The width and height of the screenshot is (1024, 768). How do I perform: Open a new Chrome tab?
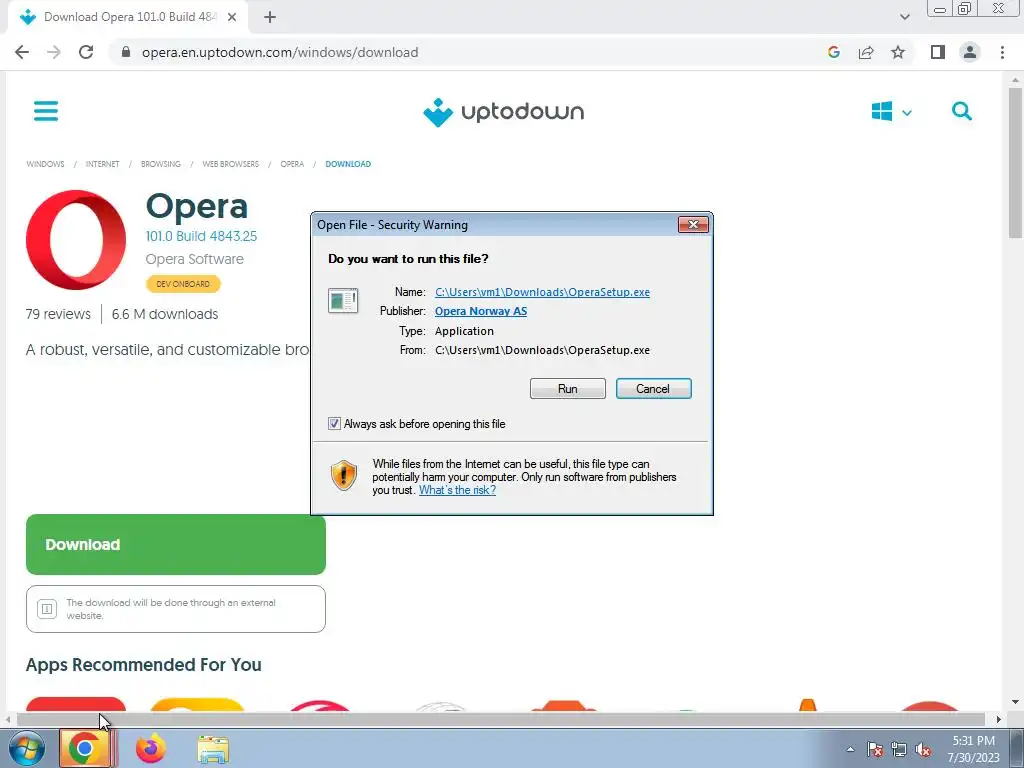pyautogui.click(x=270, y=18)
